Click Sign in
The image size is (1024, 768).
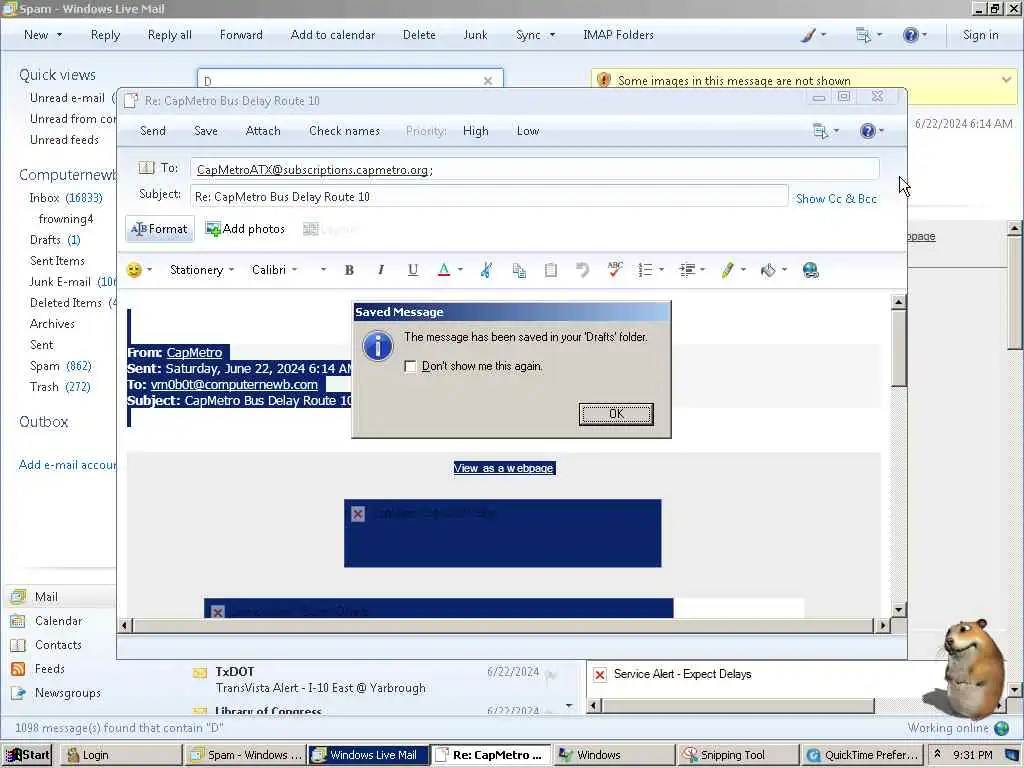[x=980, y=35]
